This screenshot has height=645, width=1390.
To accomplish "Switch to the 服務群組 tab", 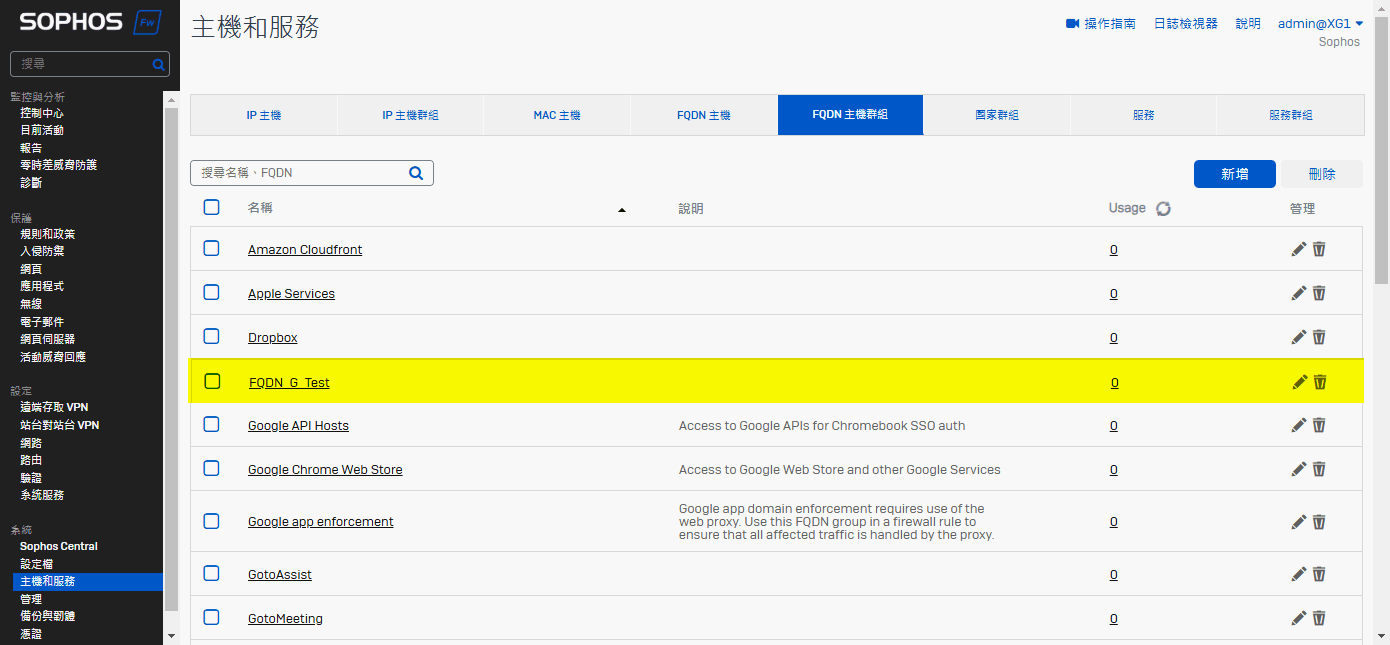I will (x=1291, y=115).
